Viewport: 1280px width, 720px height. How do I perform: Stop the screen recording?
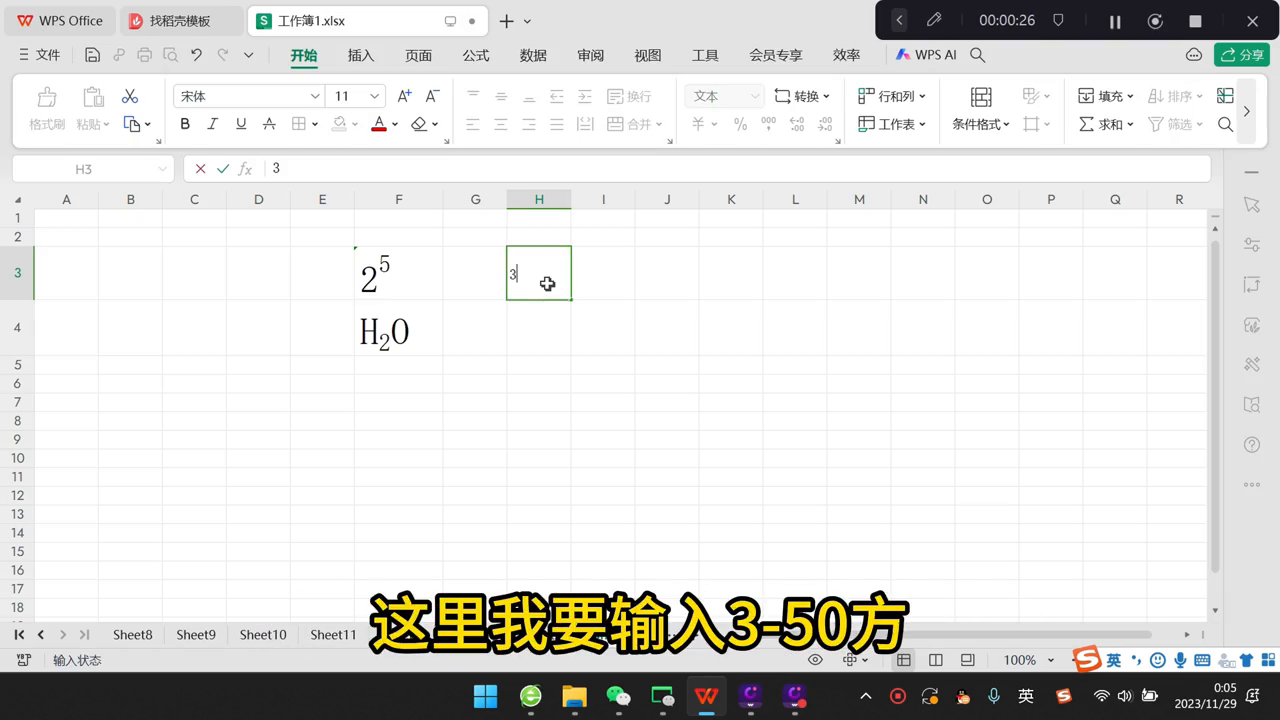1195,21
